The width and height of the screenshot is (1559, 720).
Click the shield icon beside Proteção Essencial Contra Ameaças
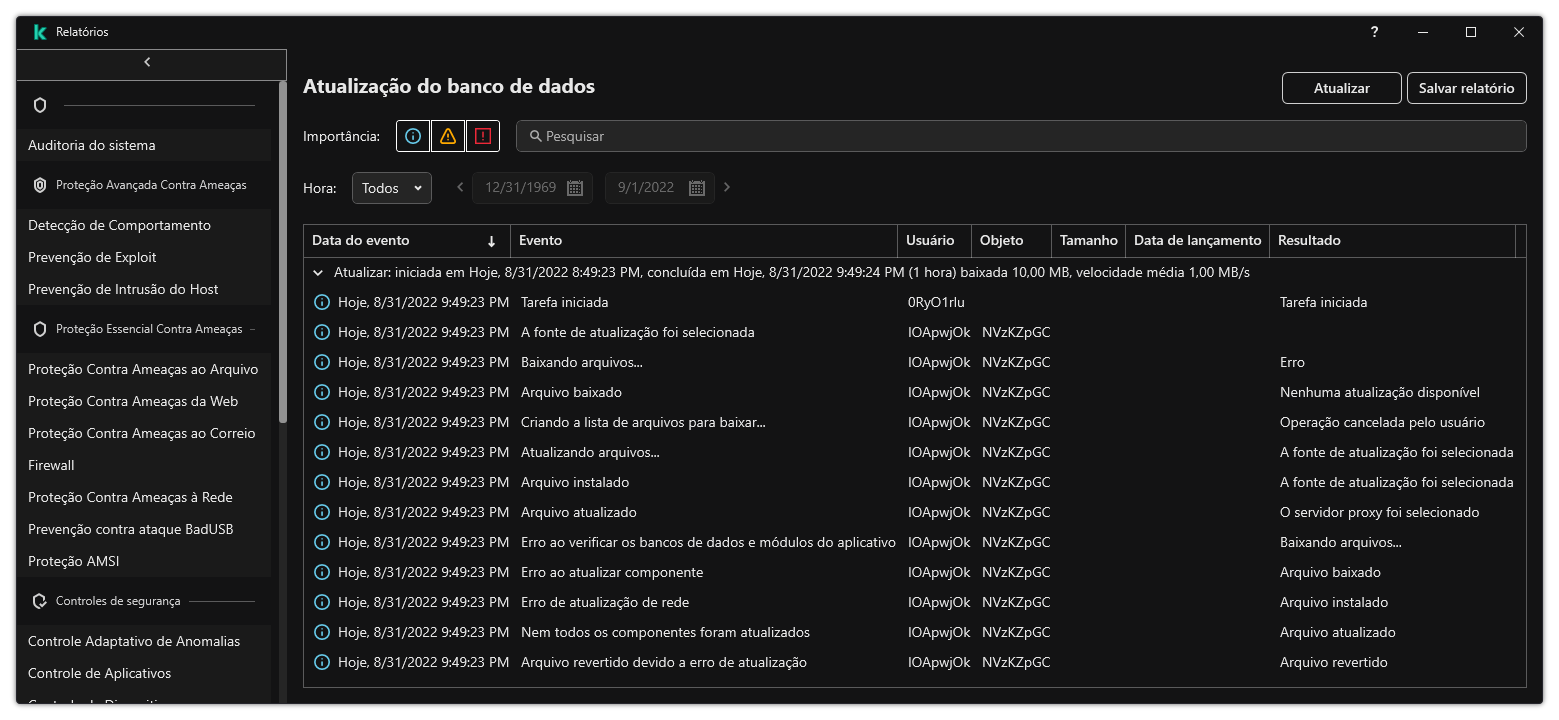[40, 328]
